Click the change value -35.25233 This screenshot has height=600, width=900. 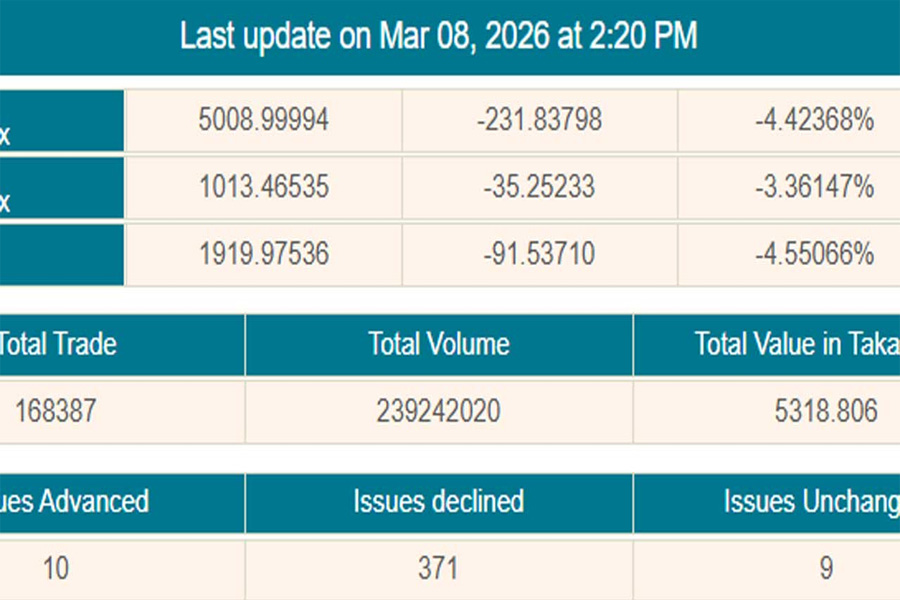coord(540,187)
